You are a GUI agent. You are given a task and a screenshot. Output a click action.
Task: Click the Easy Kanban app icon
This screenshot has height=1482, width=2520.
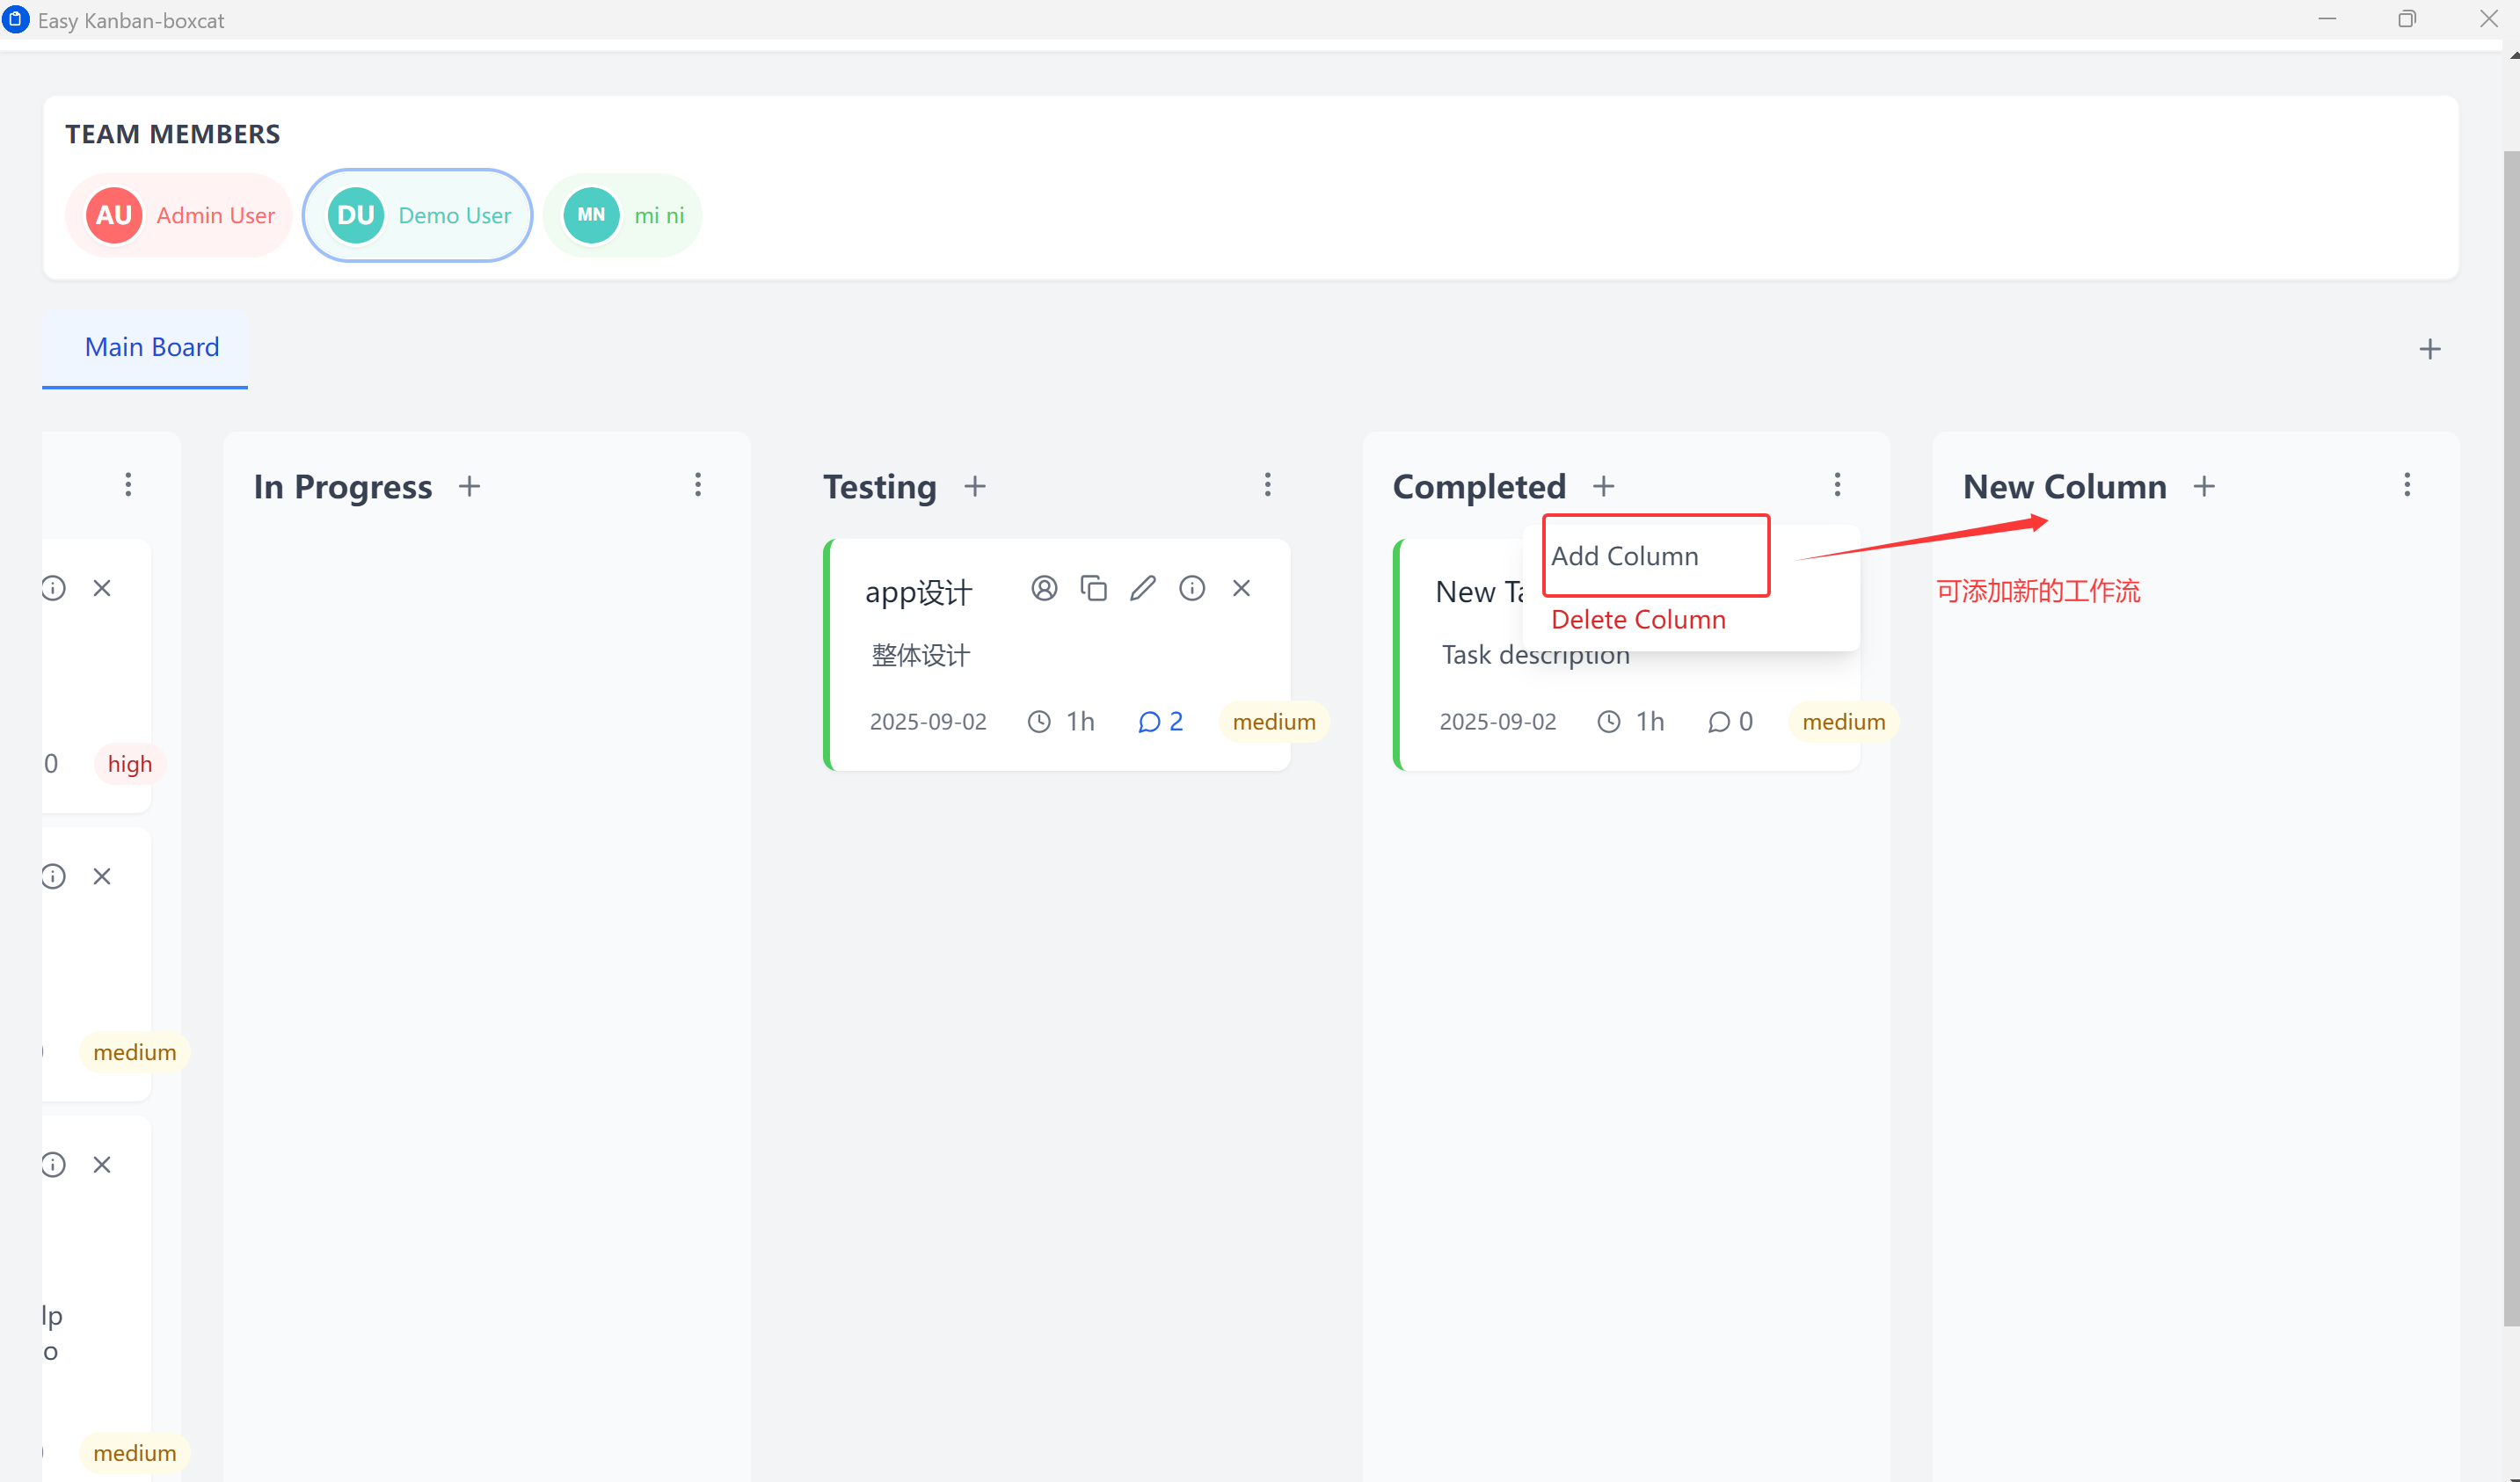16,20
